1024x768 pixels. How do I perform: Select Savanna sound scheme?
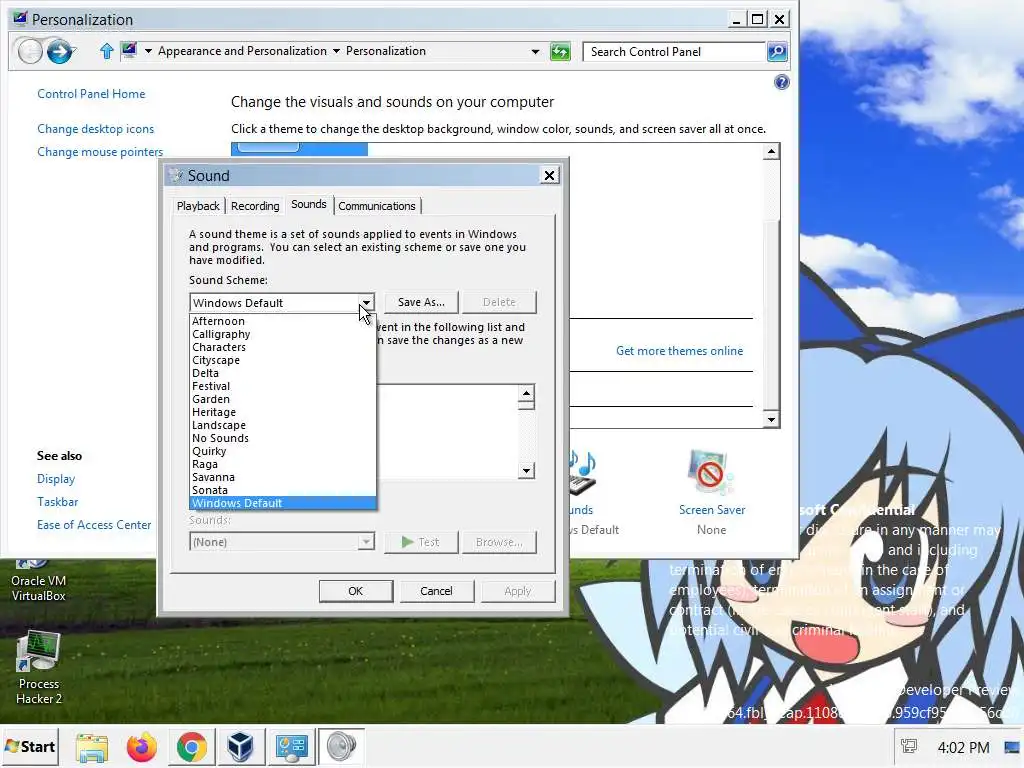(x=282, y=477)
